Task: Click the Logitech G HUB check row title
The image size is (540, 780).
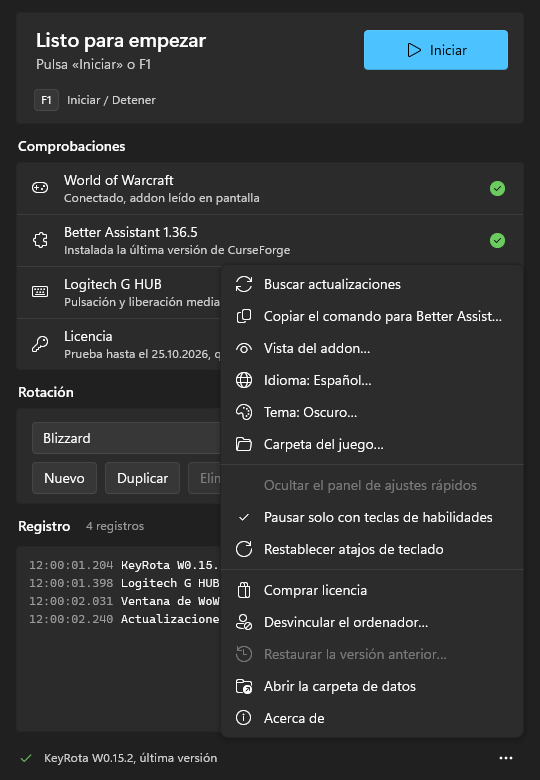Action: click(x=113, y=285)
